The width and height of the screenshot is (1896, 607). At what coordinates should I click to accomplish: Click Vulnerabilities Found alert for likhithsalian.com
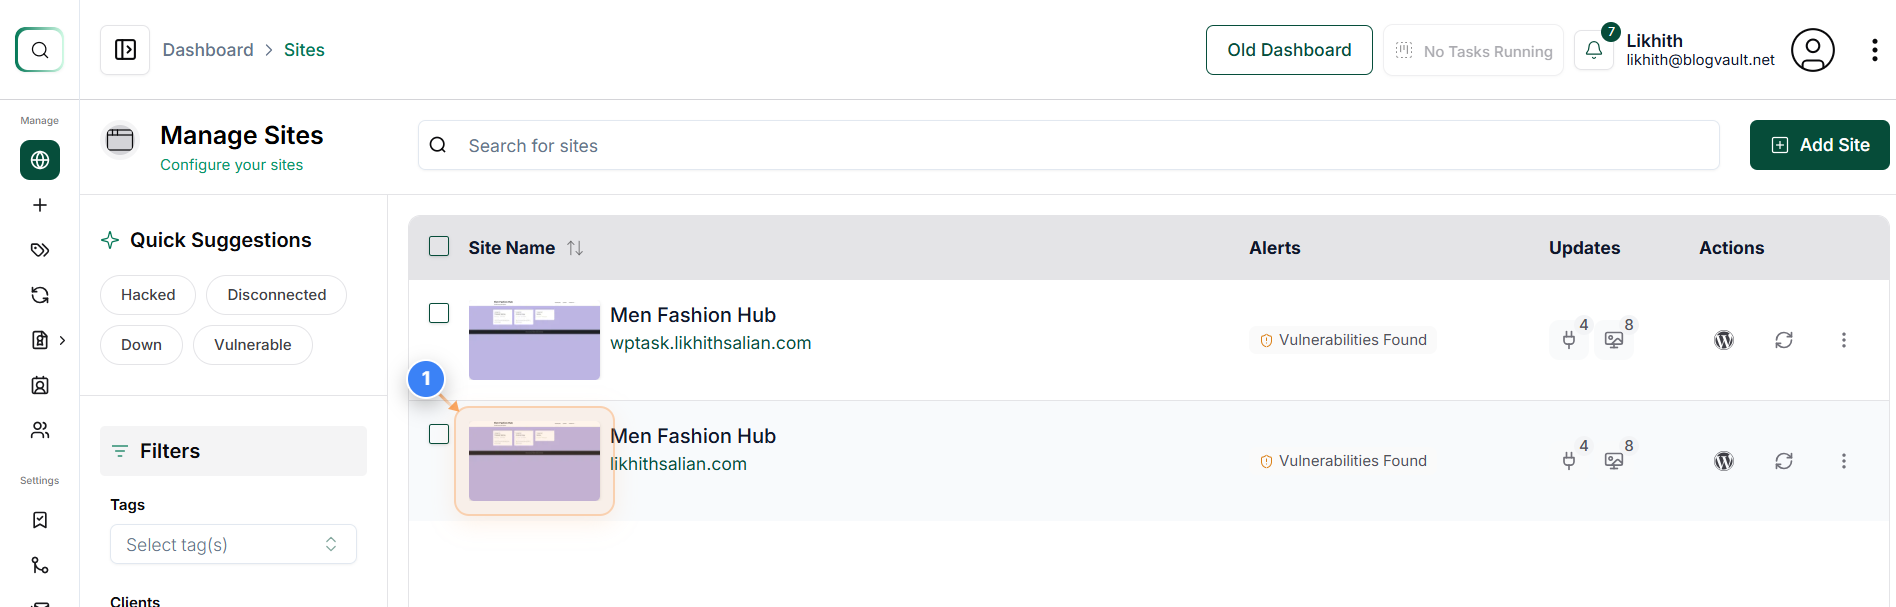(x=1343, y=461)
